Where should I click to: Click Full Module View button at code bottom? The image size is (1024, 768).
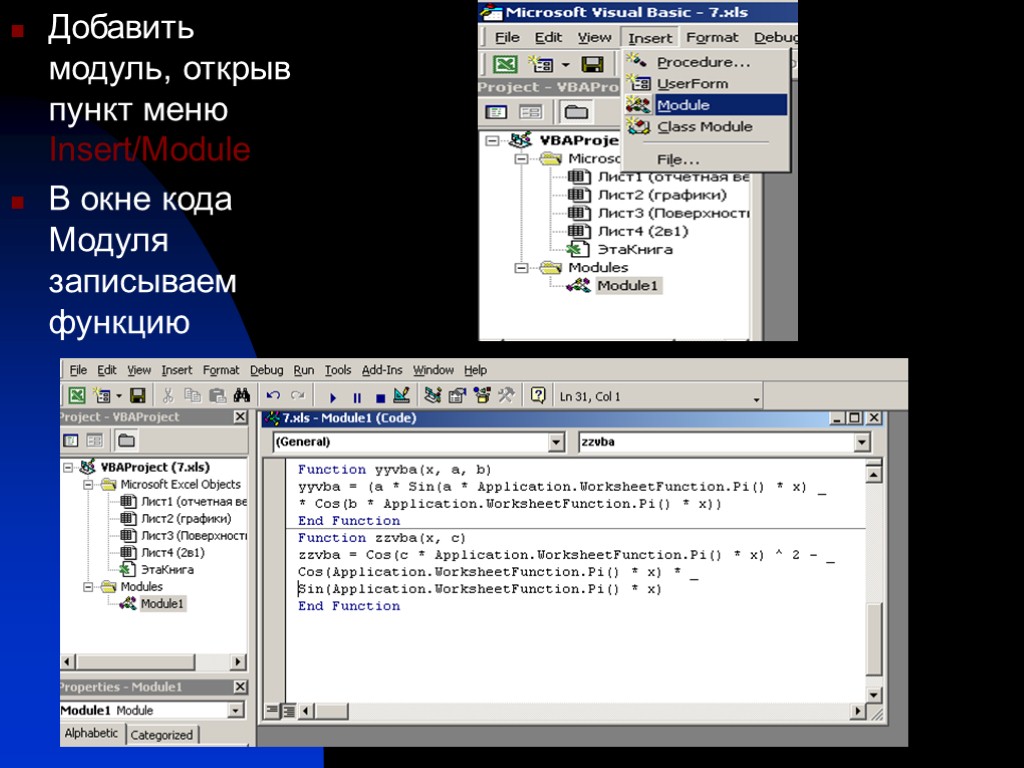point(288,711)
